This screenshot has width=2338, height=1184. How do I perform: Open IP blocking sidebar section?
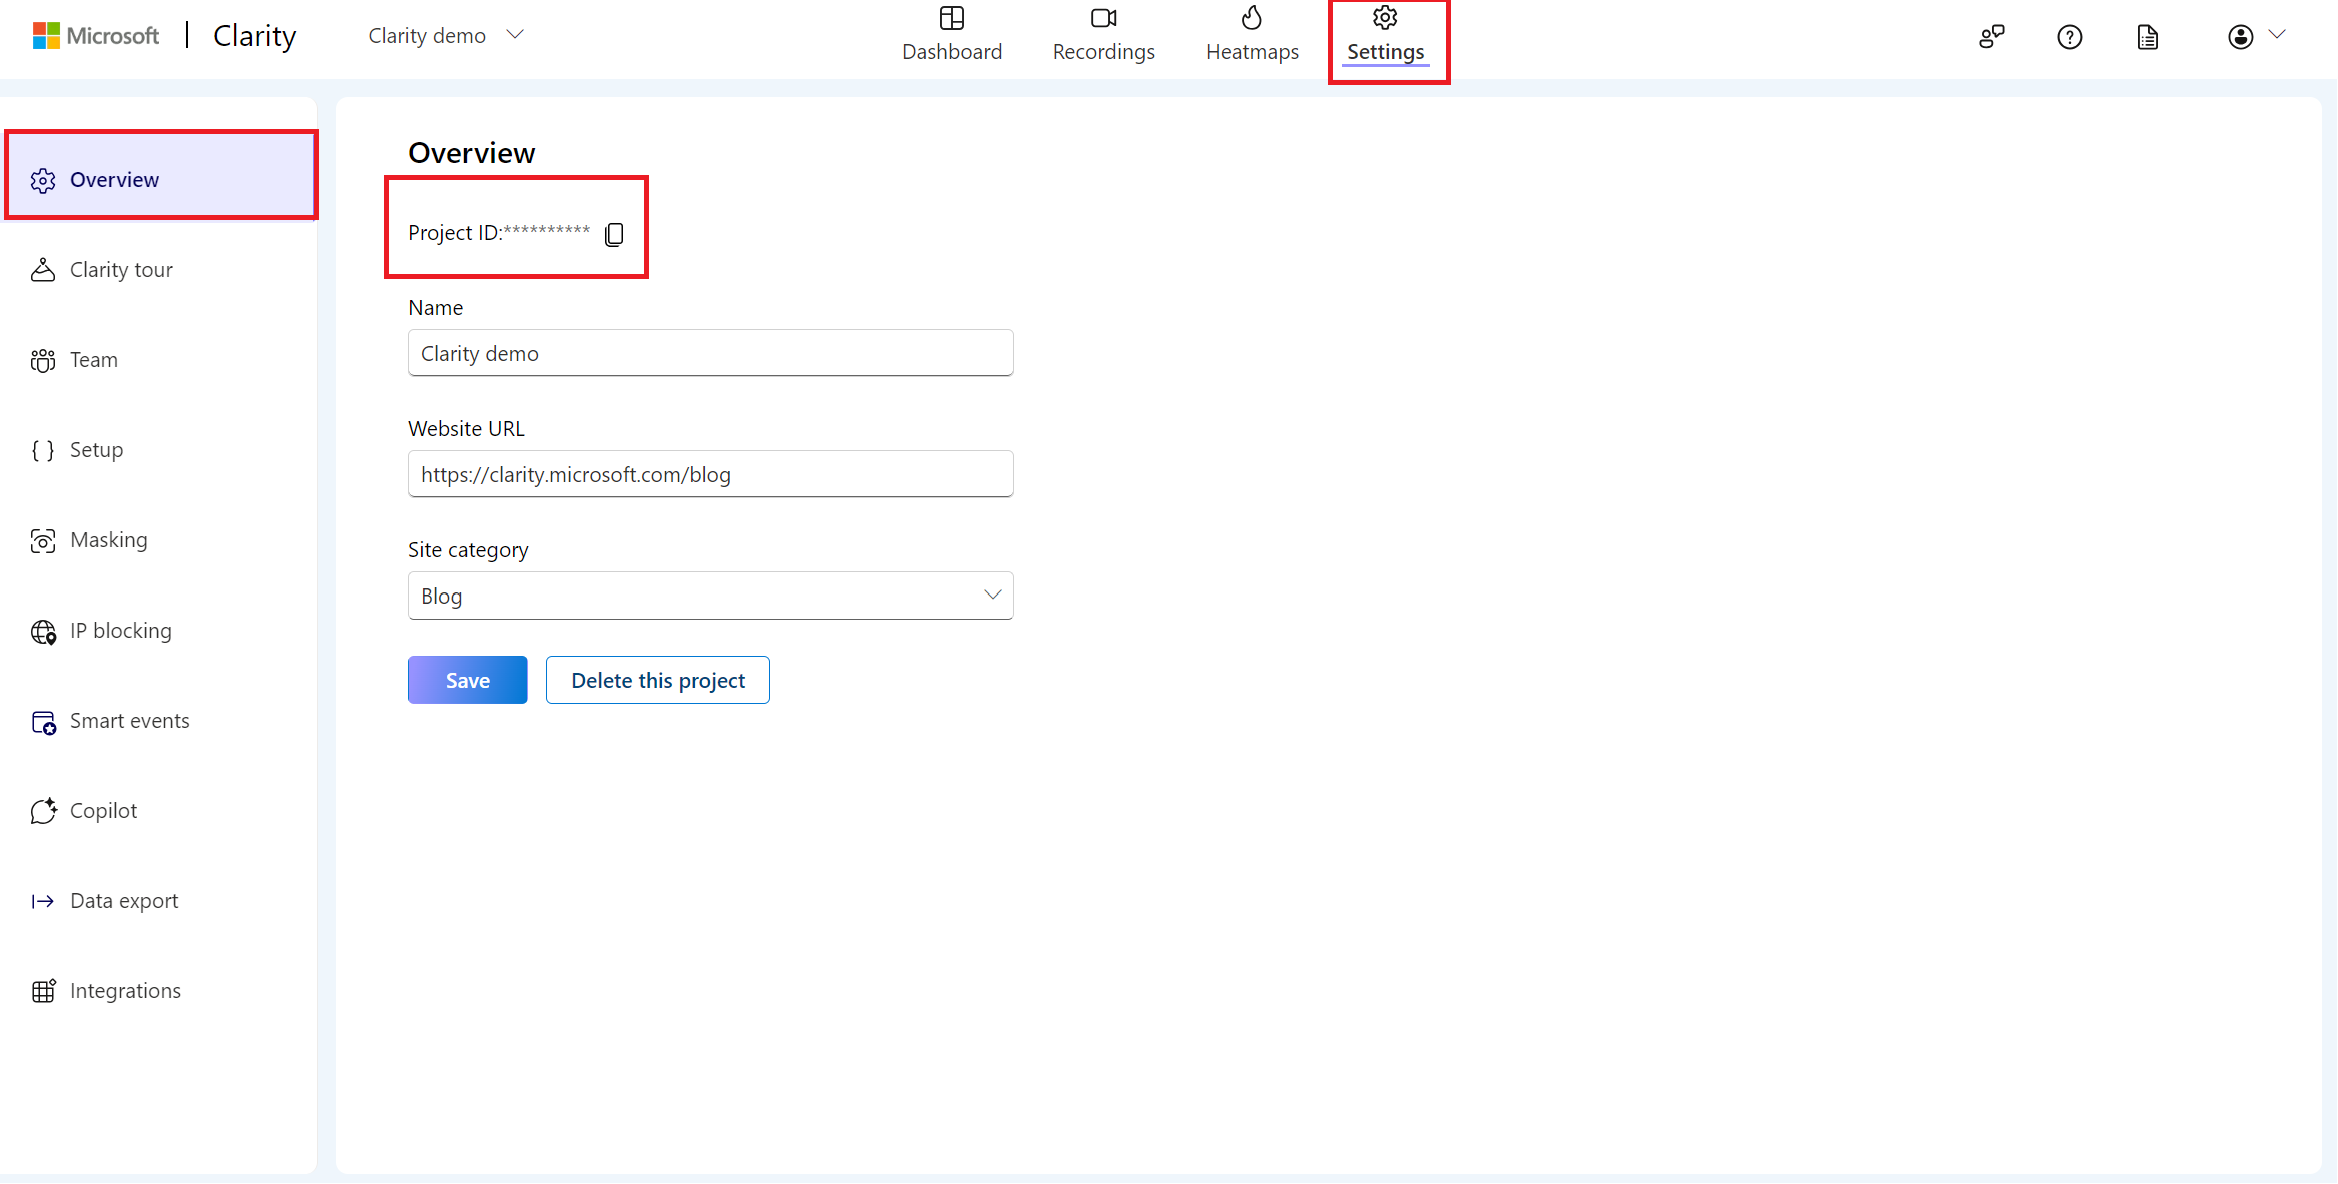(119, 630)
